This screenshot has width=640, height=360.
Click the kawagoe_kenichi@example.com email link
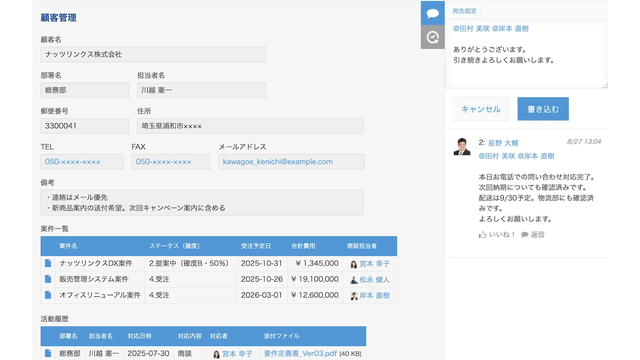click(x=278, y=162)
